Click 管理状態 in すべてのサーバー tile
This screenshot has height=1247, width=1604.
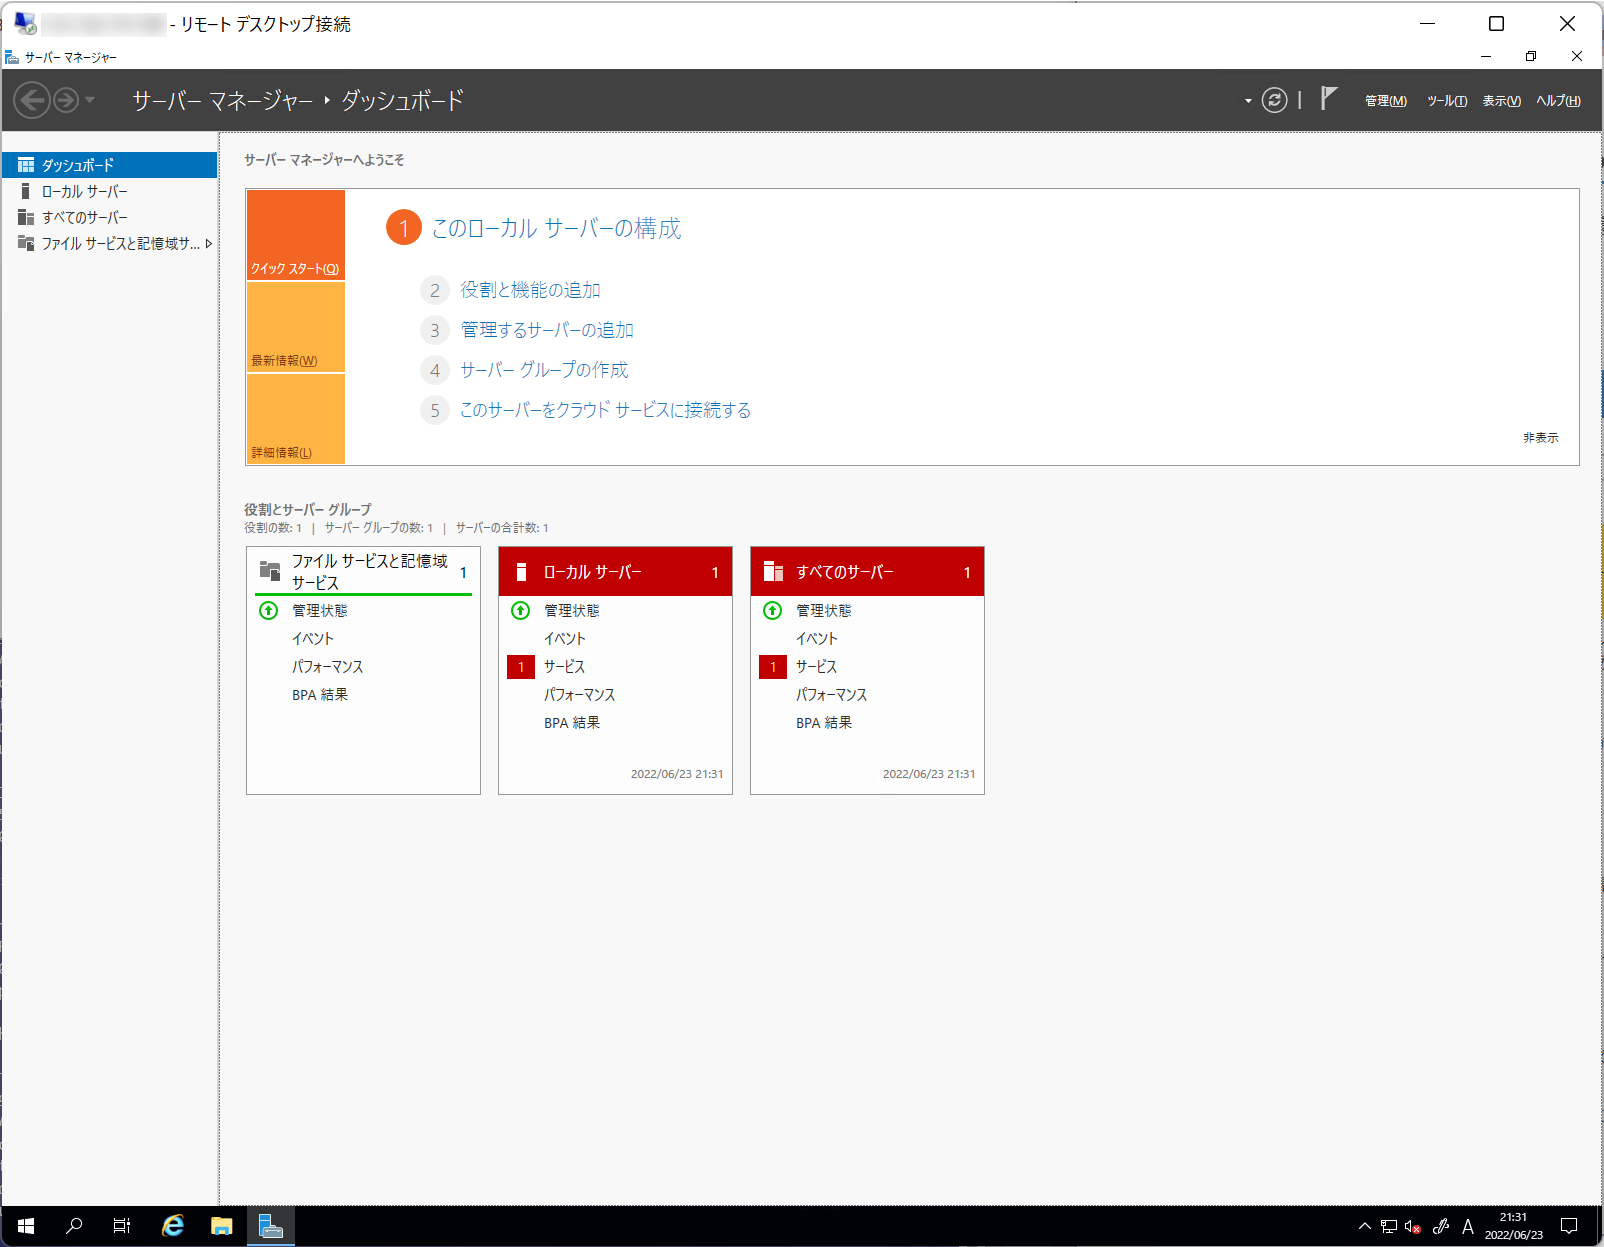click(824, 611)
